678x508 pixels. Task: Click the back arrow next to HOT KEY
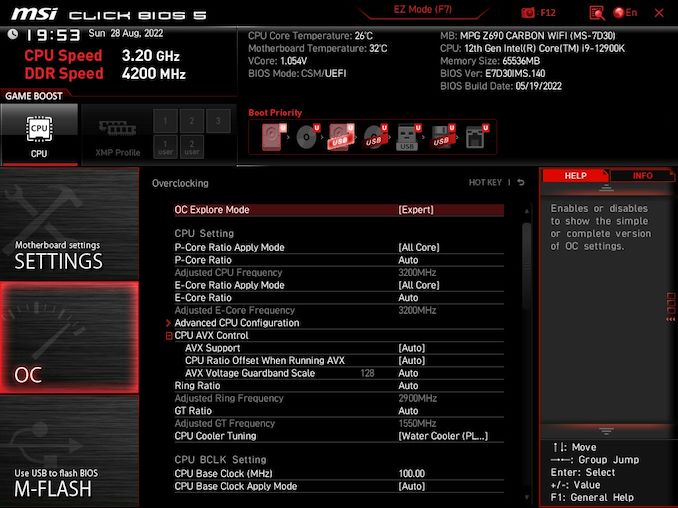point(521,183)
